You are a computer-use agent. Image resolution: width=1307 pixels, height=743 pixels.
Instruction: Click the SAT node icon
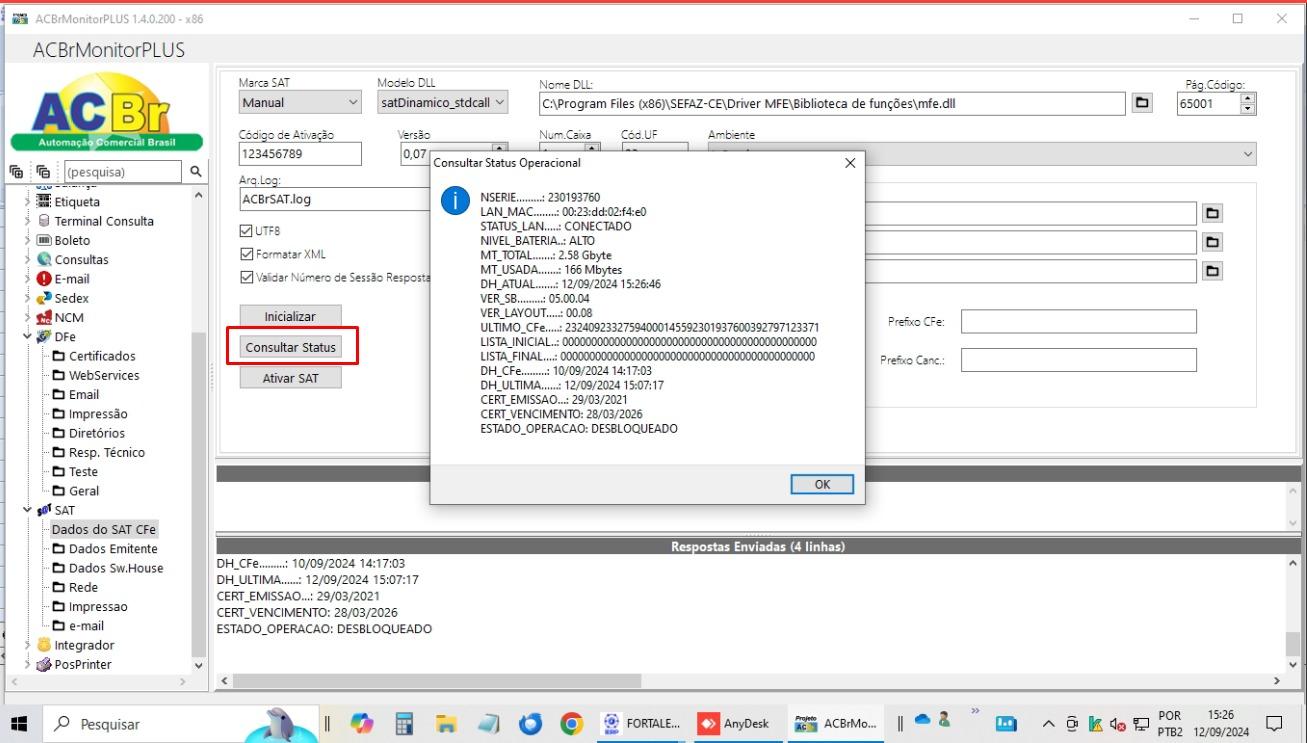[x=44, y=510]
